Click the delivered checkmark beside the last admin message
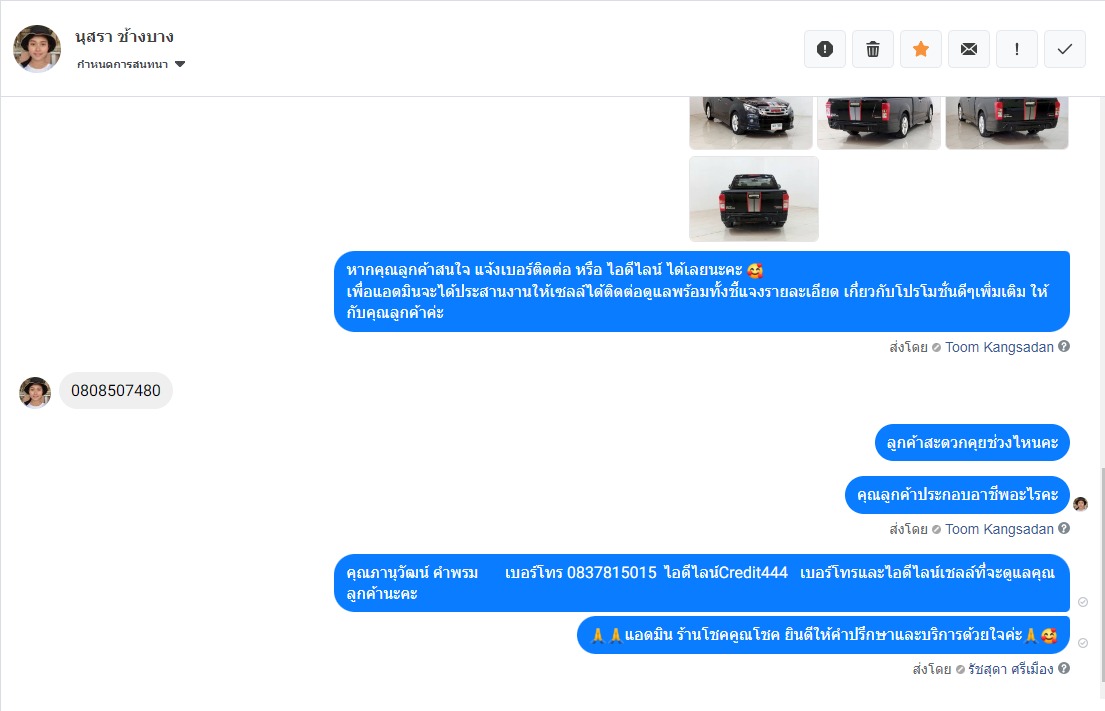The width and height of the screenshot is (1105, 711). (1083, 643)
